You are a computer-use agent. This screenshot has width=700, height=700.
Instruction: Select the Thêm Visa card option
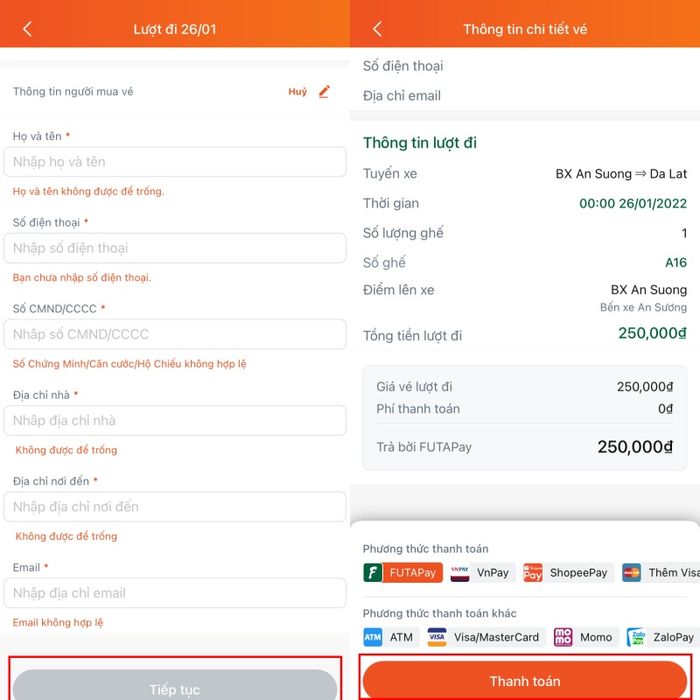[661, 572]
